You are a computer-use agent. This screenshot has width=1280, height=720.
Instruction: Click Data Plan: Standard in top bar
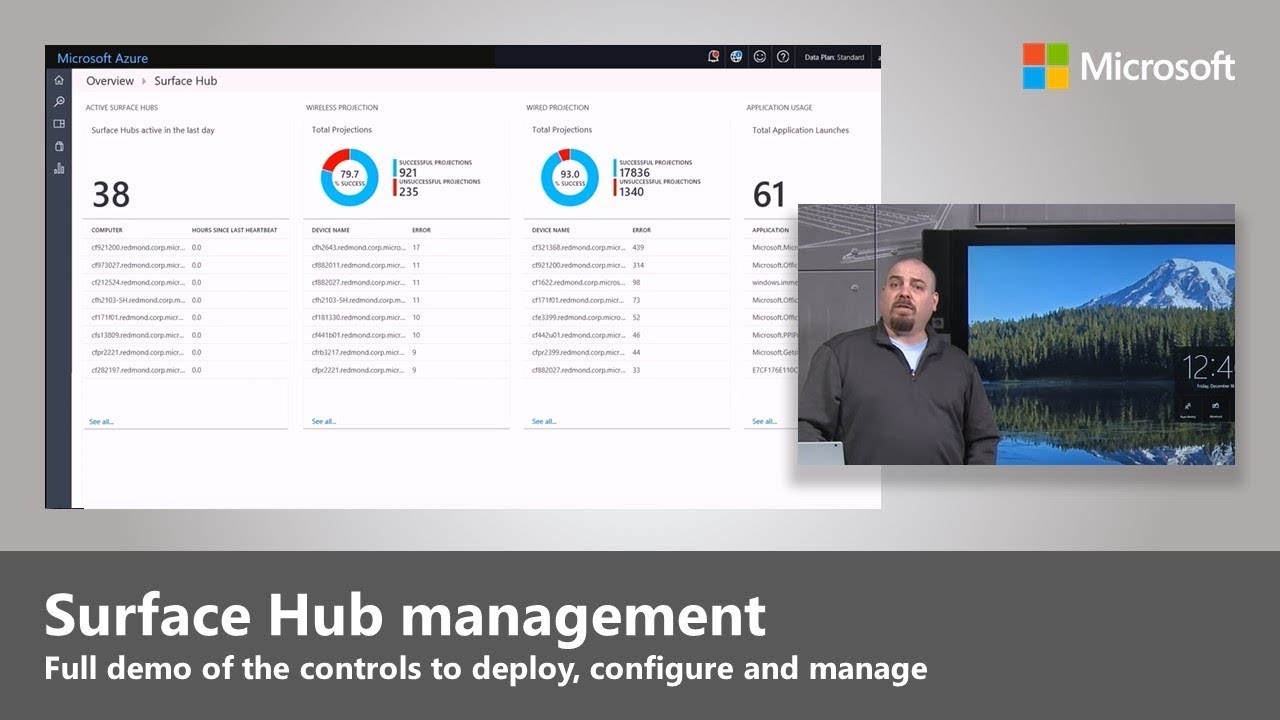(834, 57)
